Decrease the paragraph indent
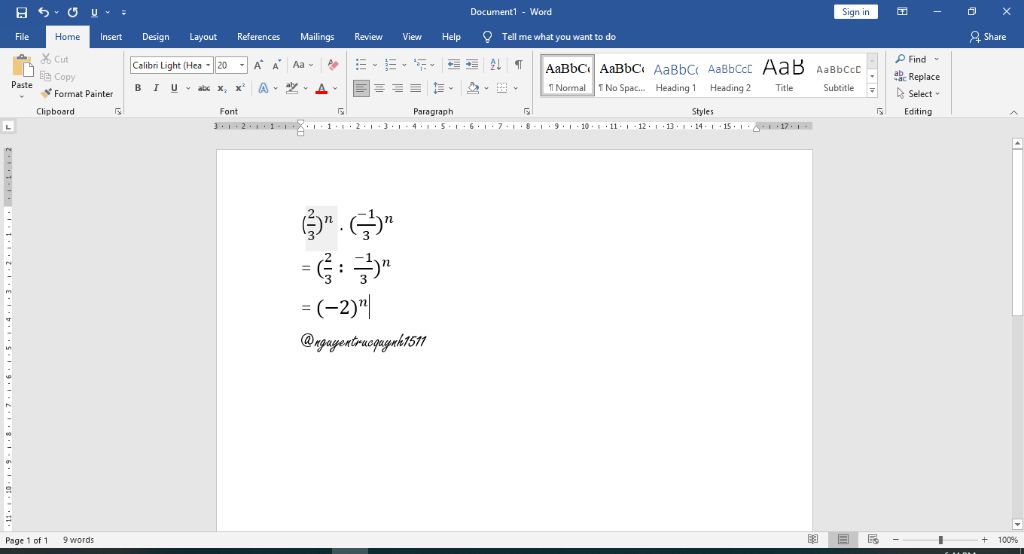 [453, 65]
